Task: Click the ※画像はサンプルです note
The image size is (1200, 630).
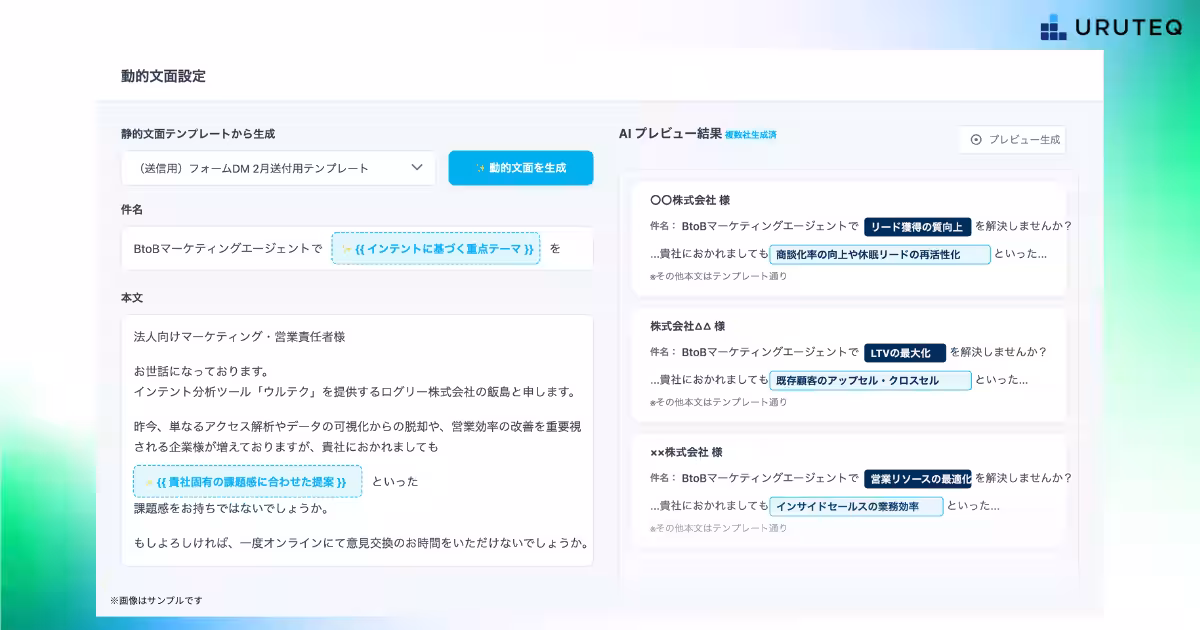Action: [156, 600]
